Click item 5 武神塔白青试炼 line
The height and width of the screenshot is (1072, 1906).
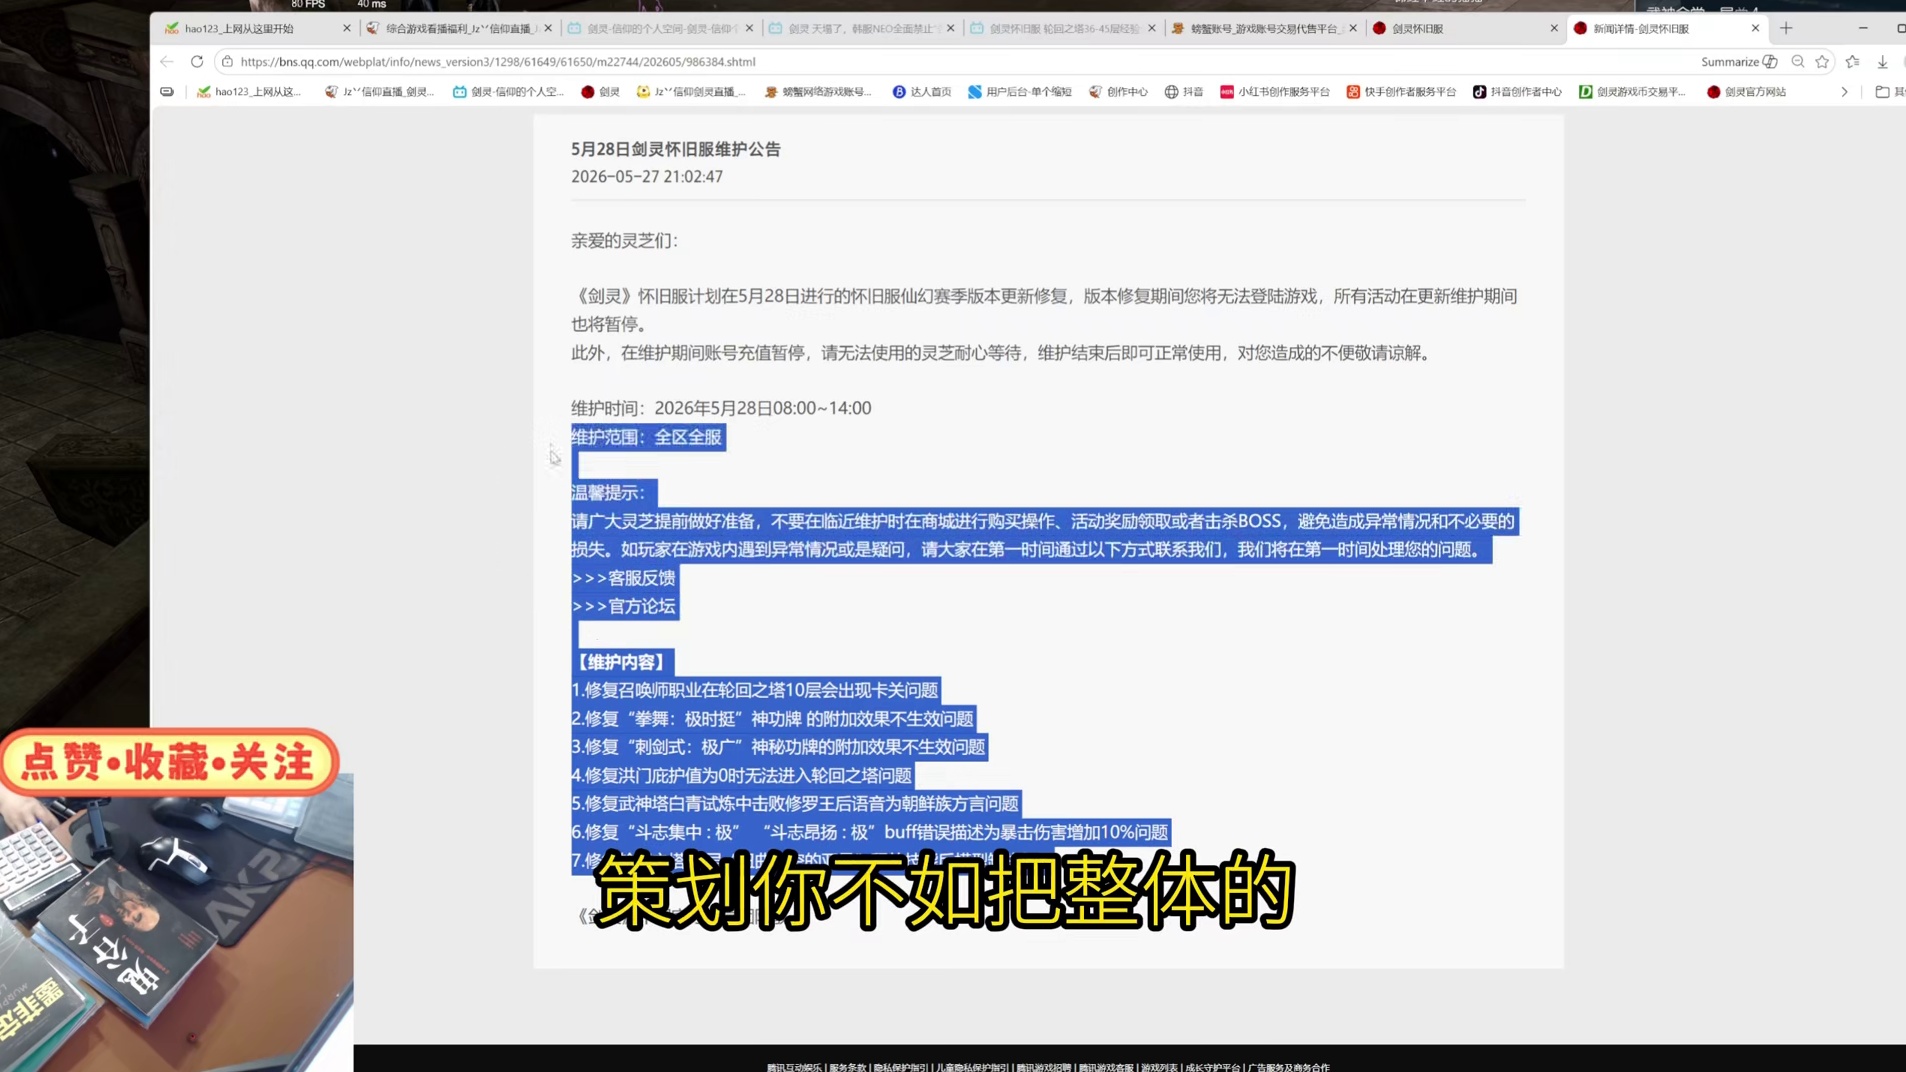tap(795, 804)
